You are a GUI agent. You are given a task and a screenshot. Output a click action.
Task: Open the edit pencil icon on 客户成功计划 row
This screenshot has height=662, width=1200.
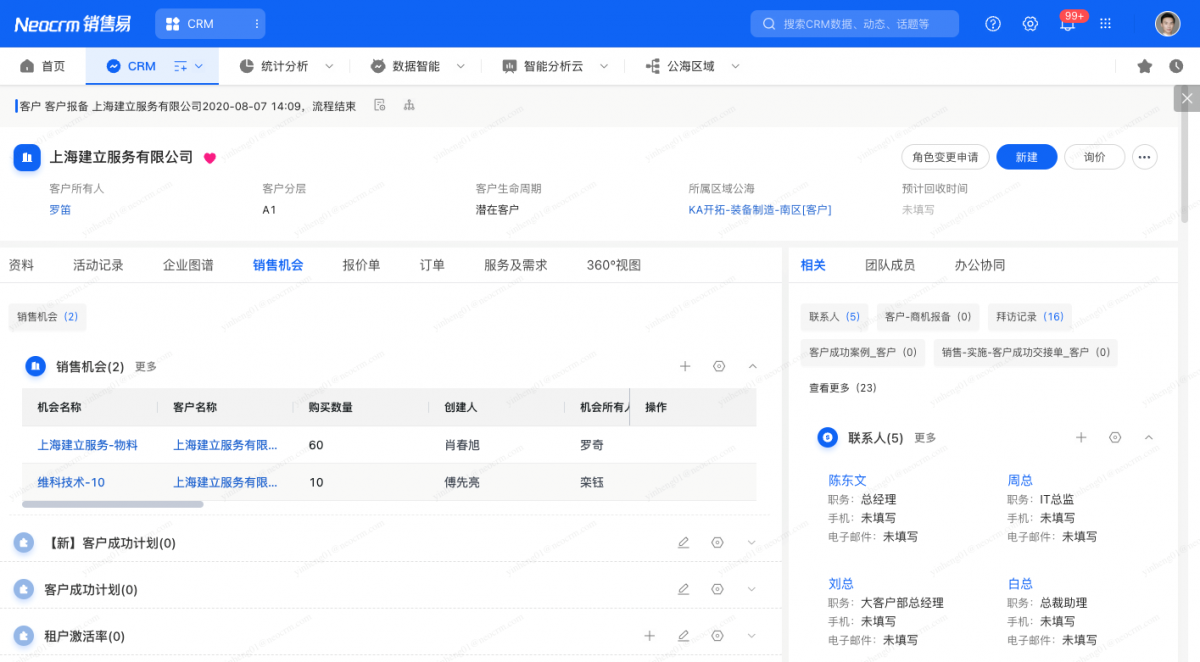point(683,589)
